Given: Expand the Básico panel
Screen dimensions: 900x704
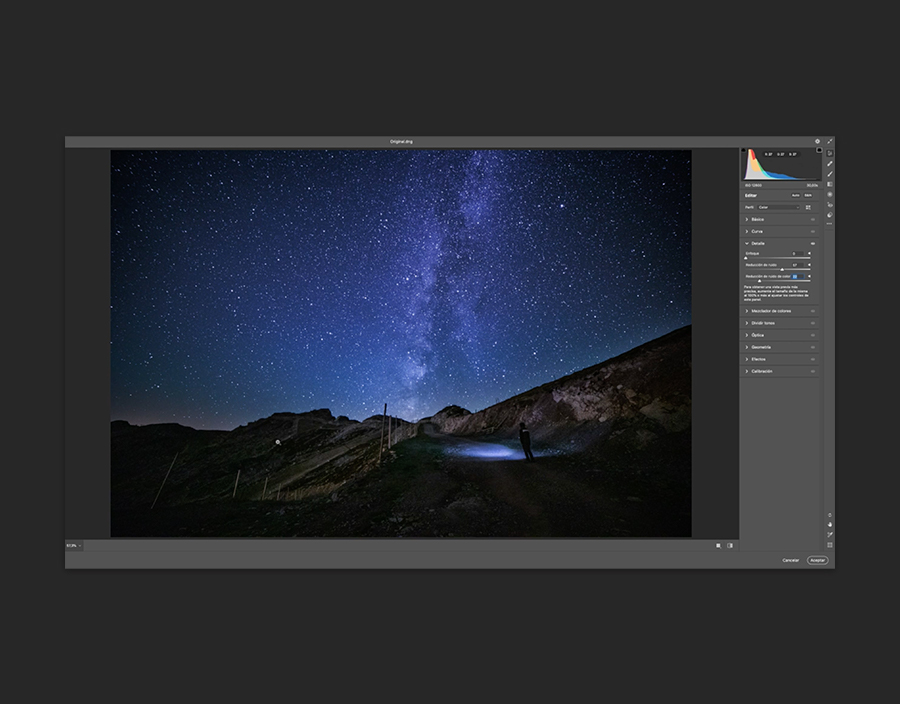Looking at the screenshot, I should [747, 220].
